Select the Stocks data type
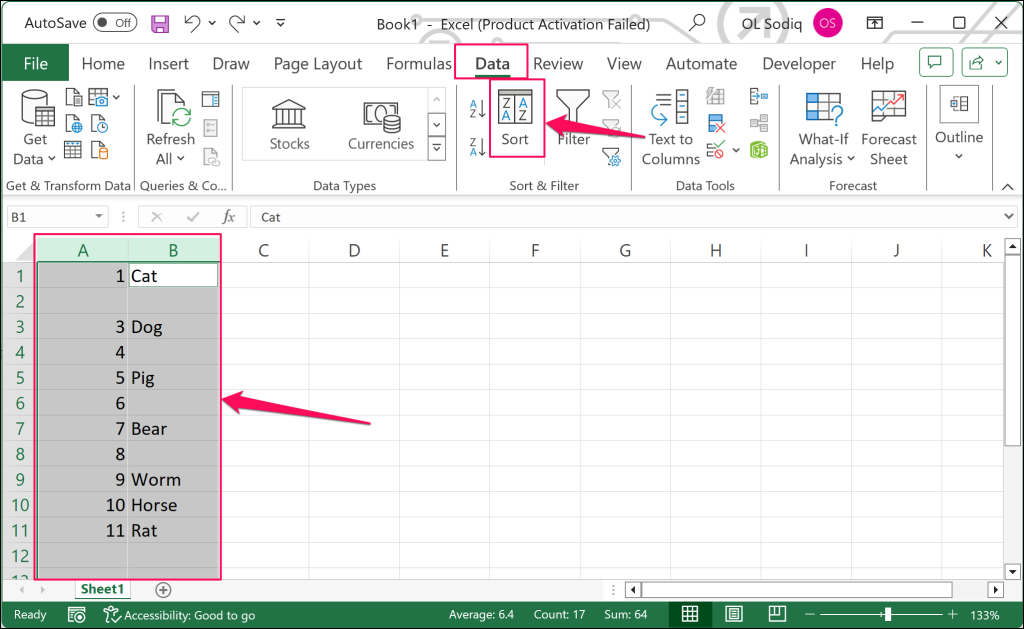1024x629 pixels. (x=289, y=124)
